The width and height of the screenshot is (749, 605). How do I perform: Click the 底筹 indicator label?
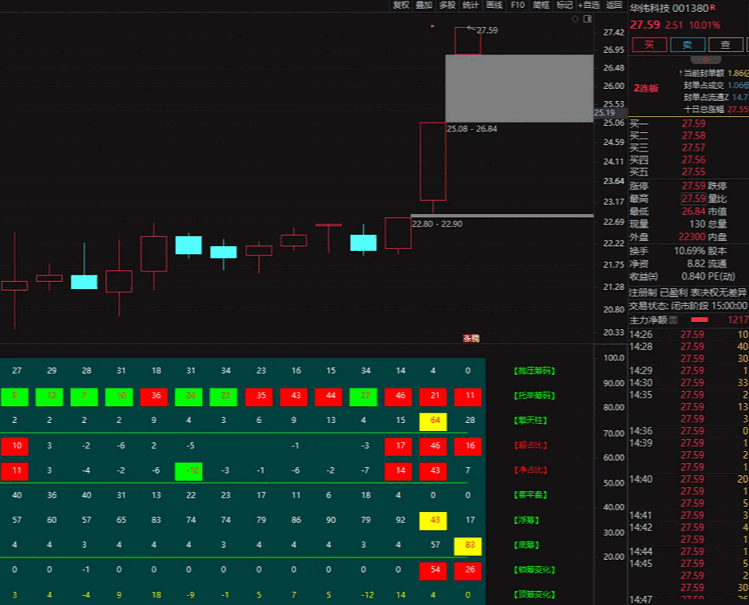click(x=526, y=545)
